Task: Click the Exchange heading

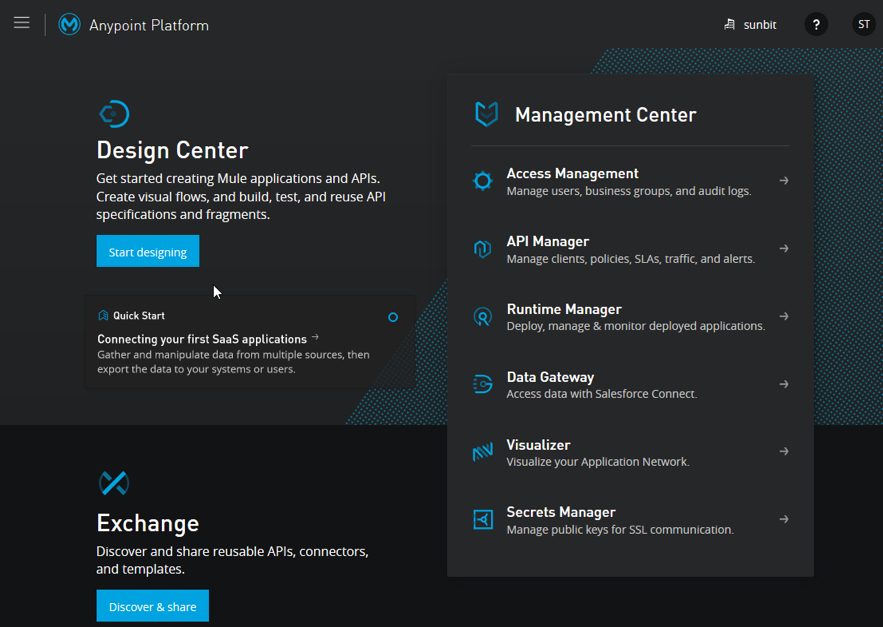Action: pyautogui.click(x=148, y=523)
